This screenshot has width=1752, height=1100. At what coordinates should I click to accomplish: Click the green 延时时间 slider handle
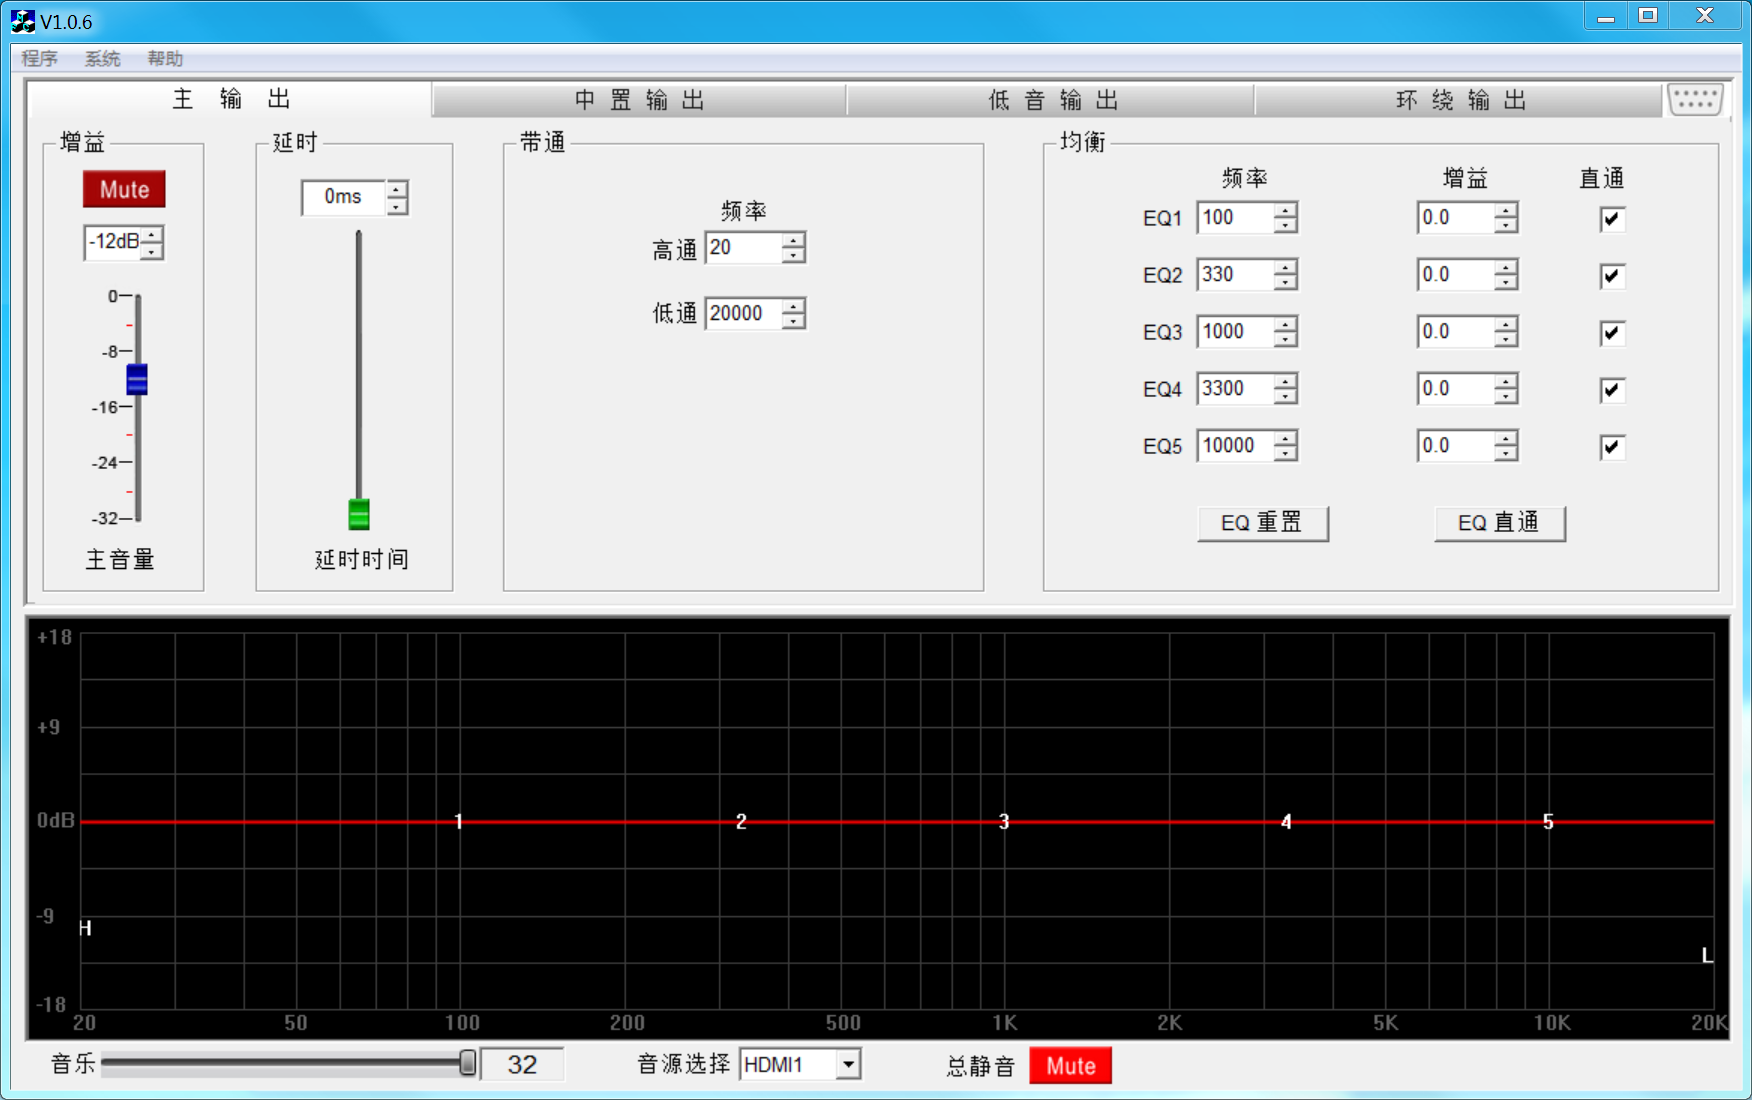tap(359, 514)
